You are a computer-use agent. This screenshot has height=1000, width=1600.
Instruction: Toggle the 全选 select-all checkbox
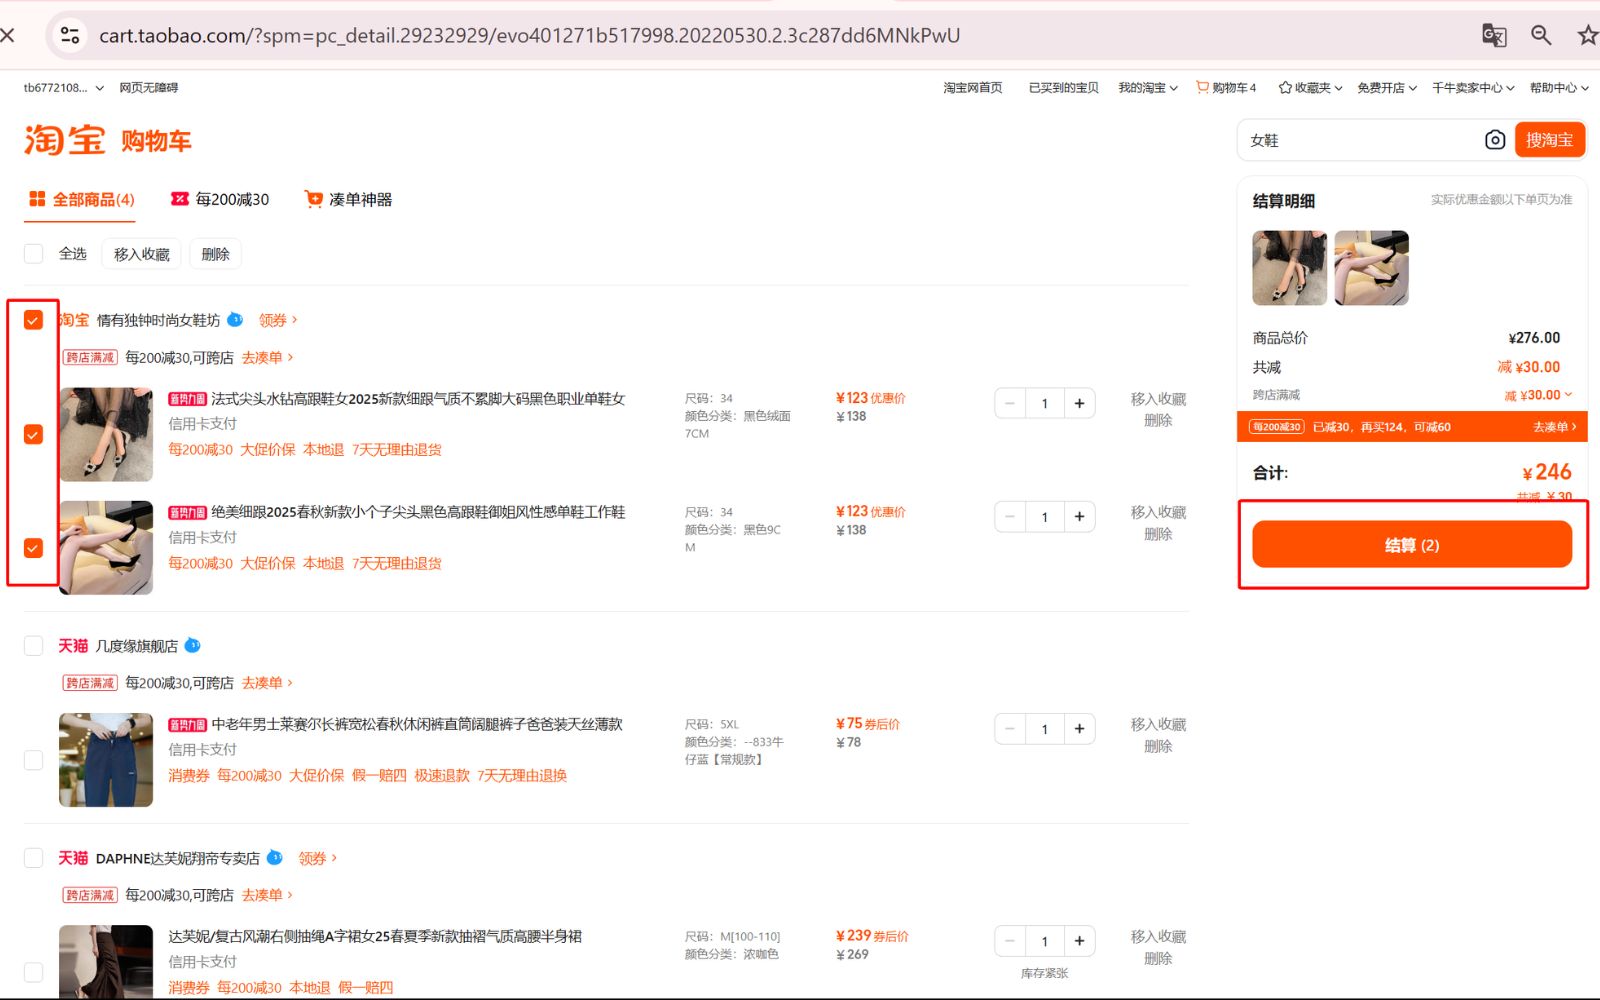[34, 254]
